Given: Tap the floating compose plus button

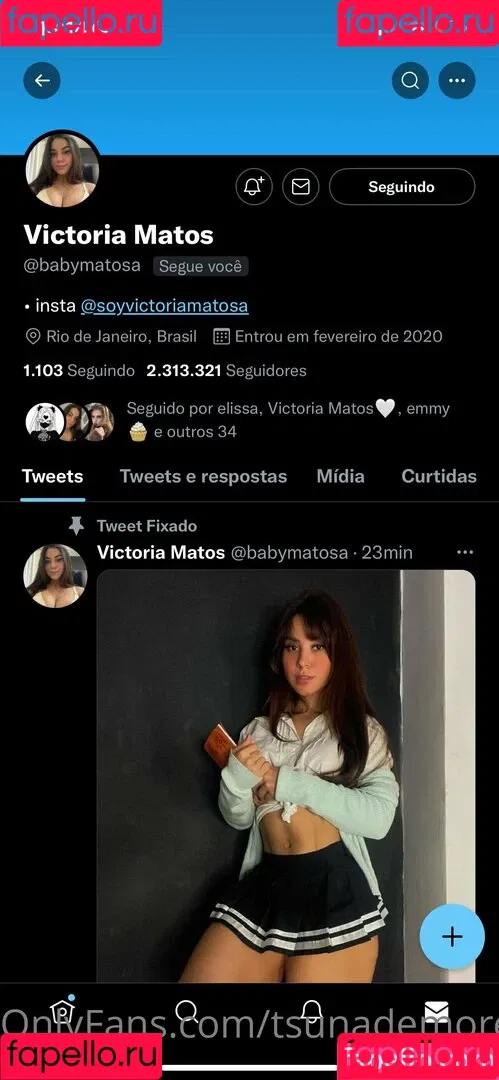Looking at the screenshot, I should [452, 936].
